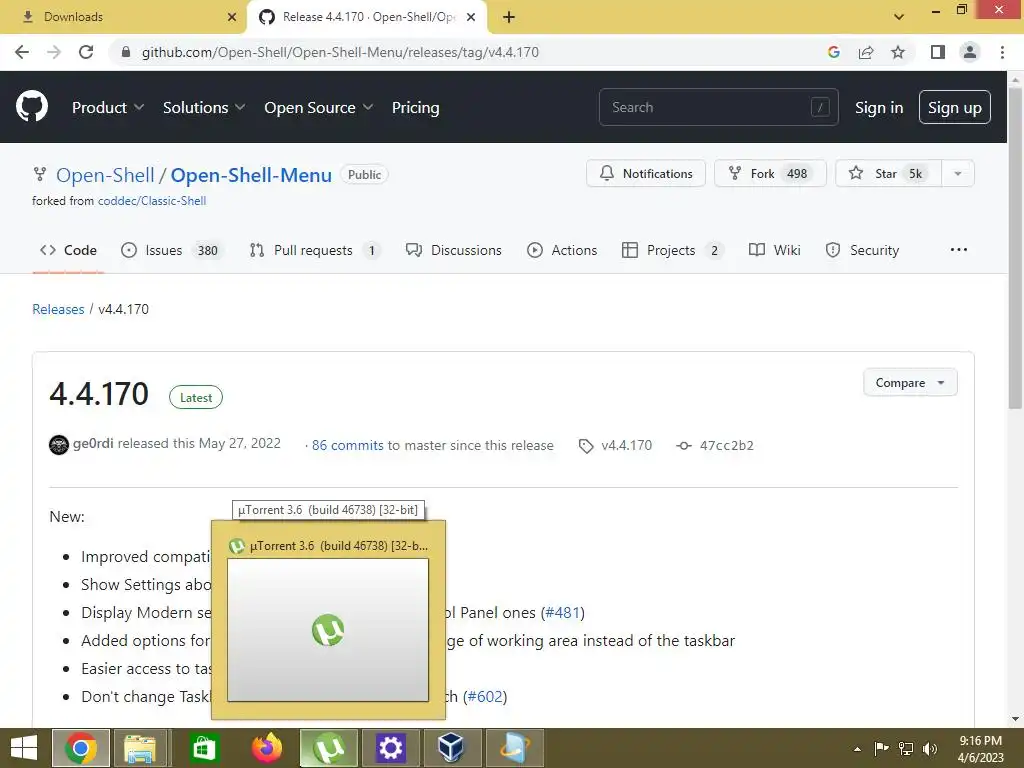Open issue #602 link
Screen dimensions: 1024x768
click(x=485, y=697)
